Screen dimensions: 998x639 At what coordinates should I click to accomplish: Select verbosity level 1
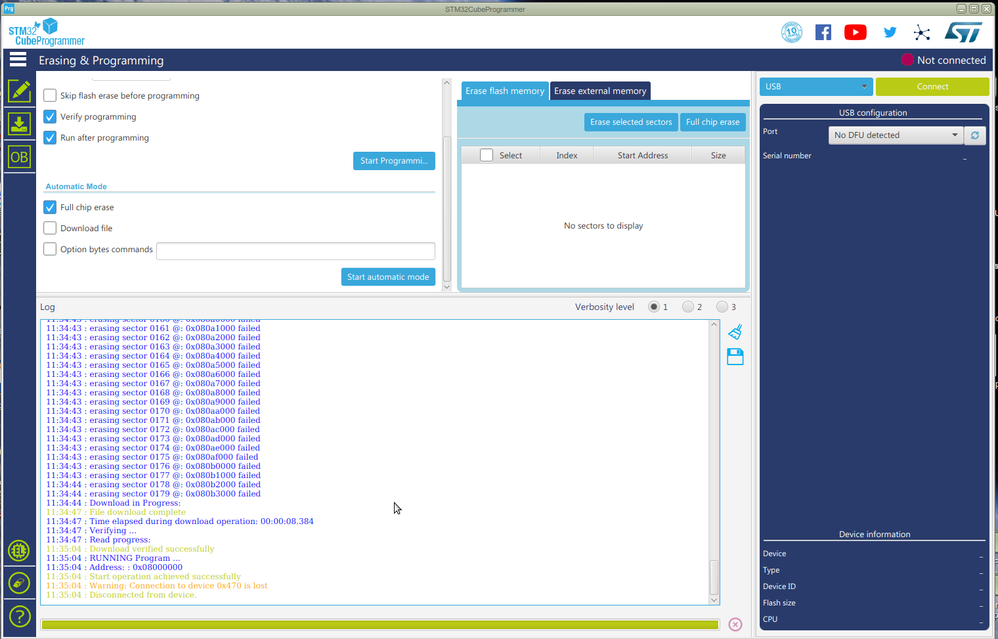tap(654, 307)
